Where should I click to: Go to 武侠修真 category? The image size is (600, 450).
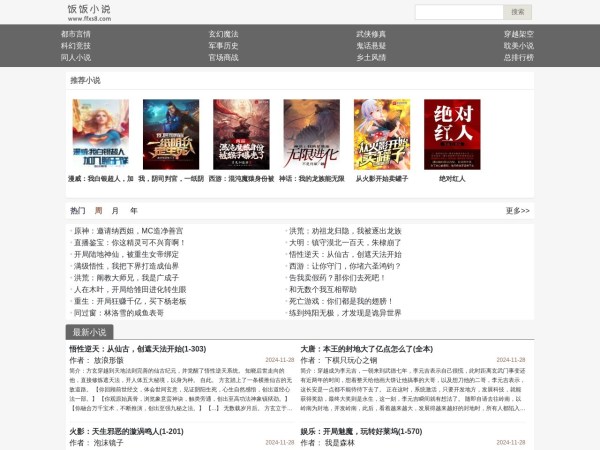pos(371,33)
